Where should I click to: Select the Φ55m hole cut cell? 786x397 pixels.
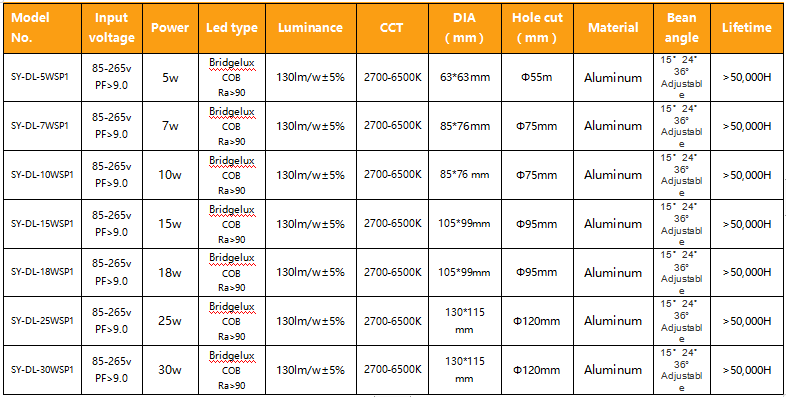pyautogui.click(x=537, y=78)
